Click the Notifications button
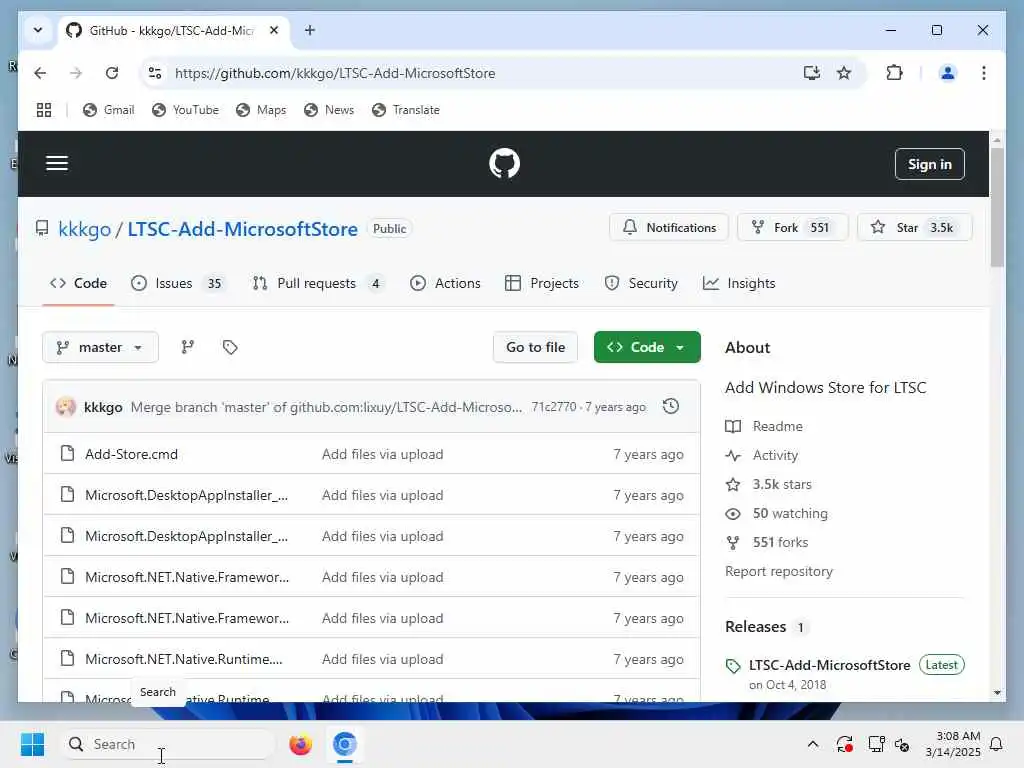This screenshot has width=1024, height=768. 669,228
